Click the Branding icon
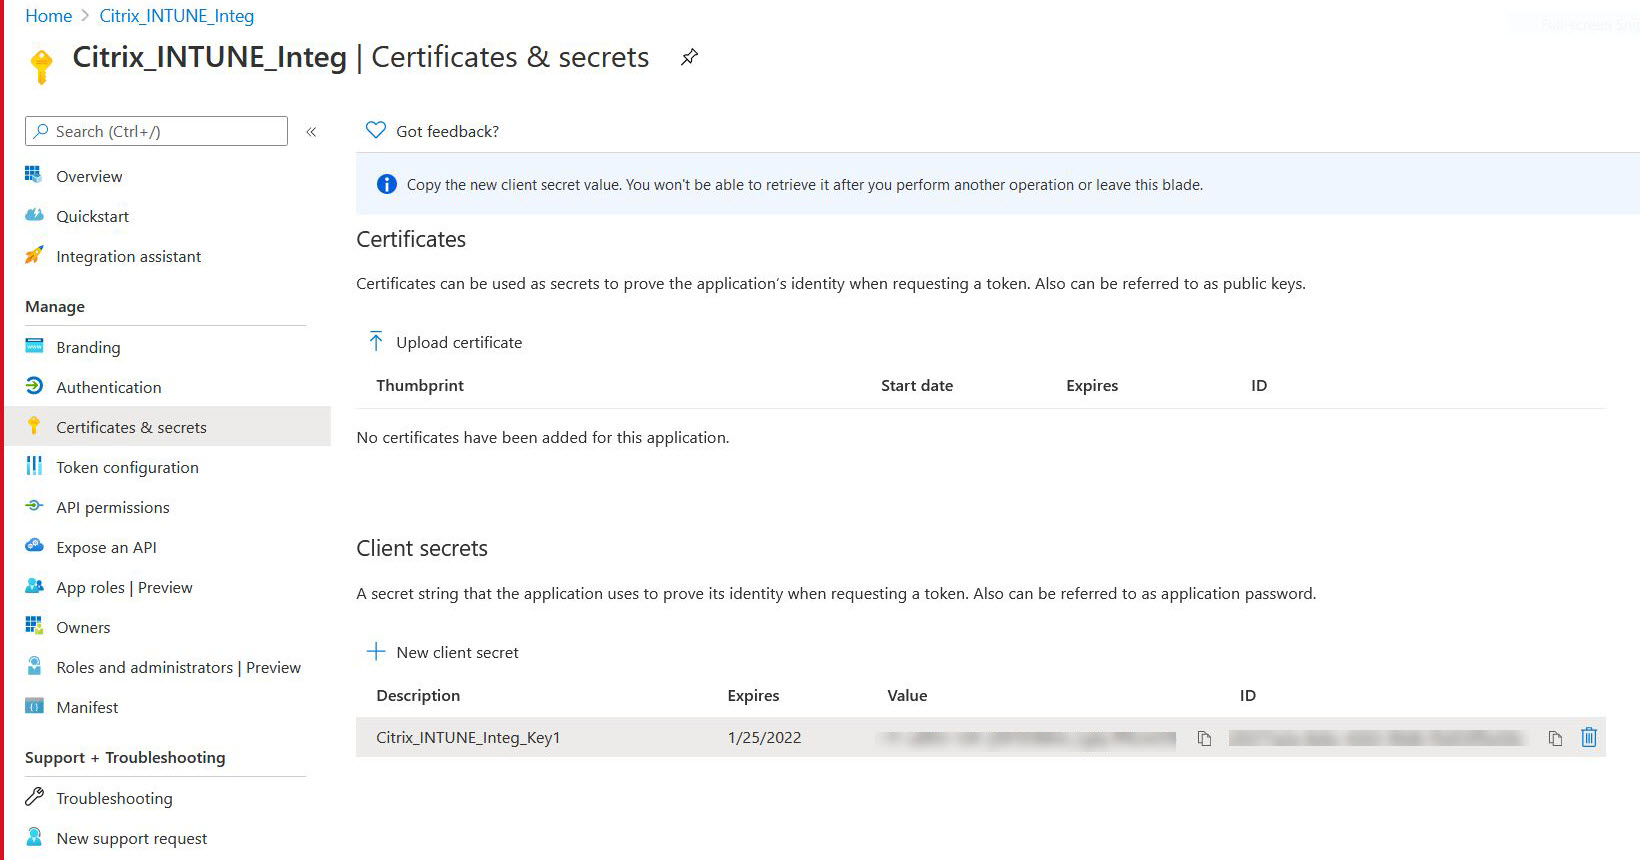The width and height of the screenshot is (1640, 860). tap(34, 346)
